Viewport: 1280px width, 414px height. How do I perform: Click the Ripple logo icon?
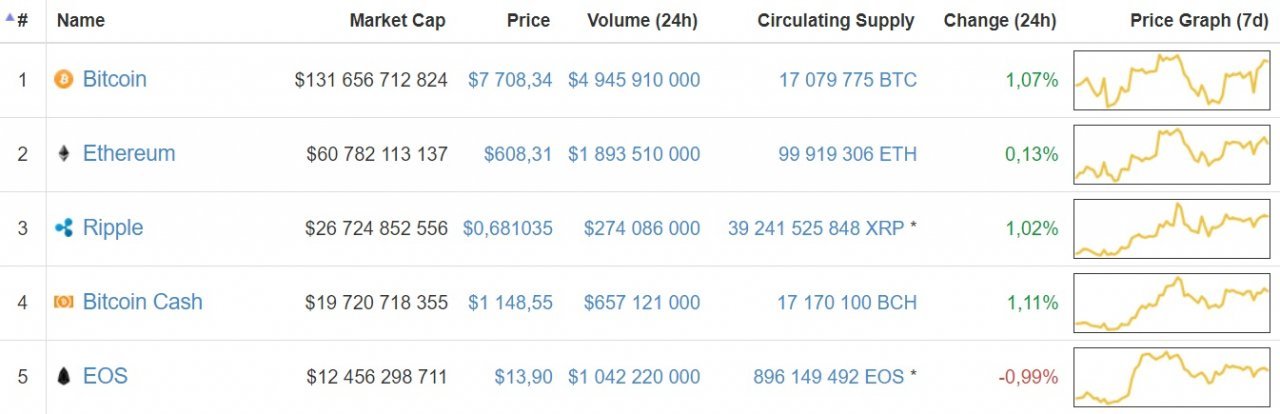(x=64, y=228)
